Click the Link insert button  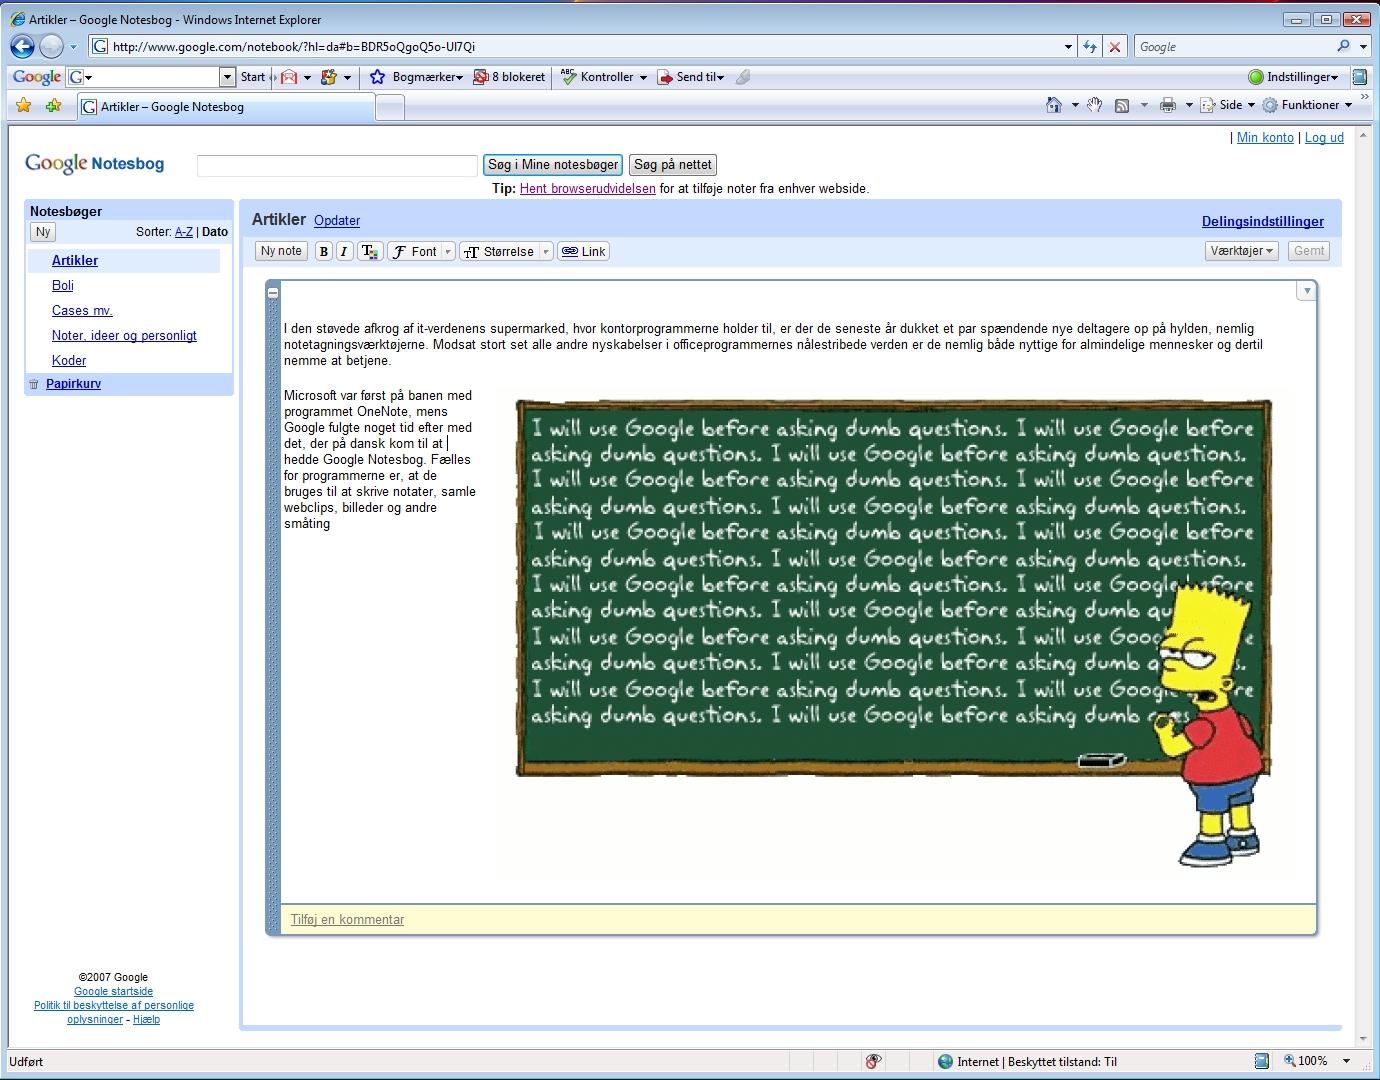tap(584, 252)
